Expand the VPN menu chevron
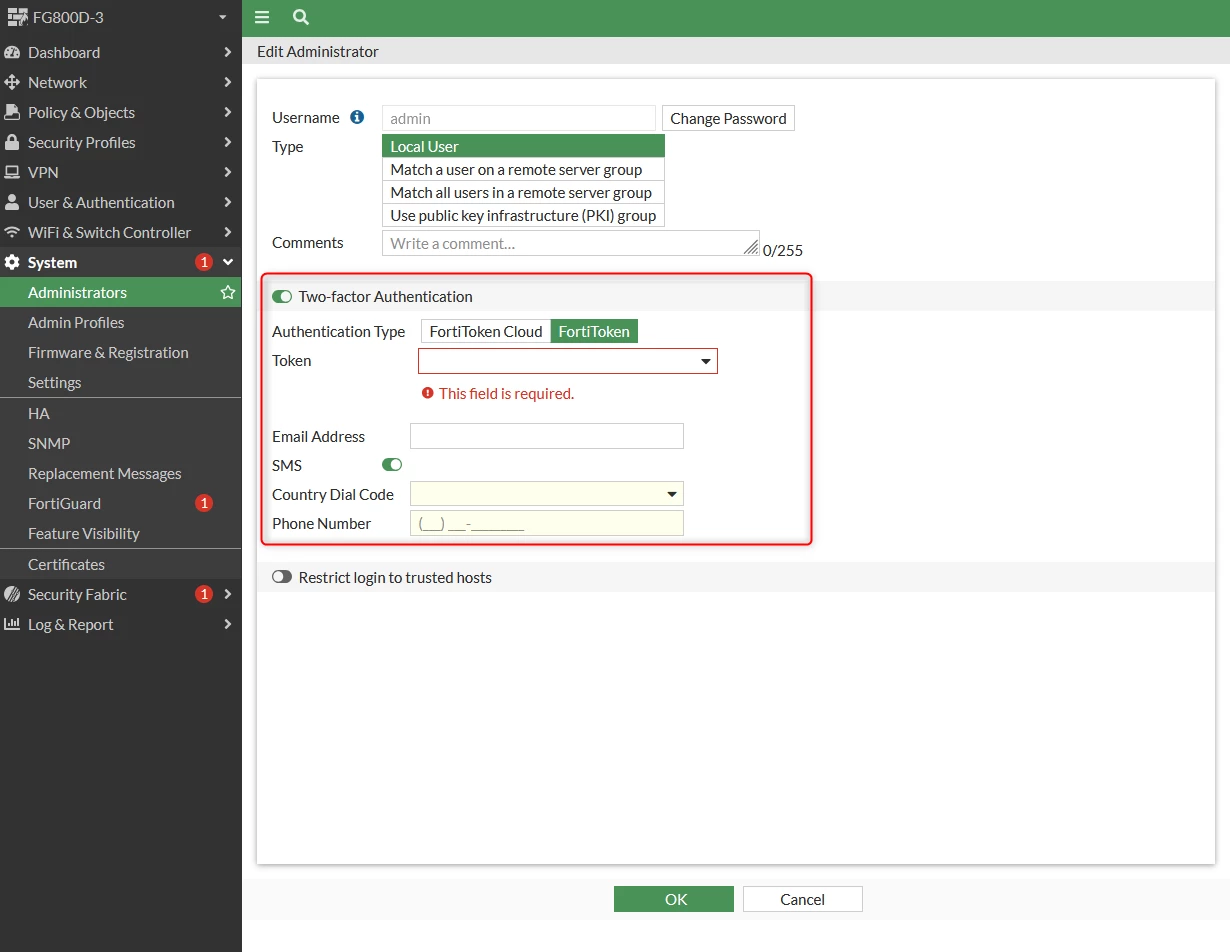 coord(228,172)
